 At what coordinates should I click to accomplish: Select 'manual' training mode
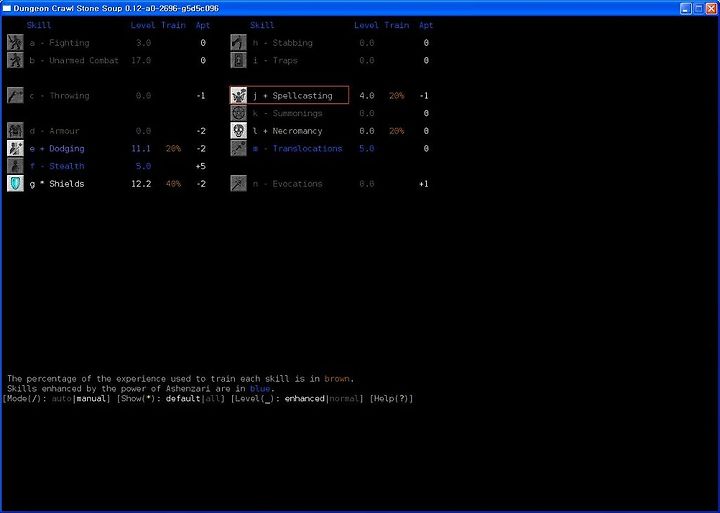(91, 398)
